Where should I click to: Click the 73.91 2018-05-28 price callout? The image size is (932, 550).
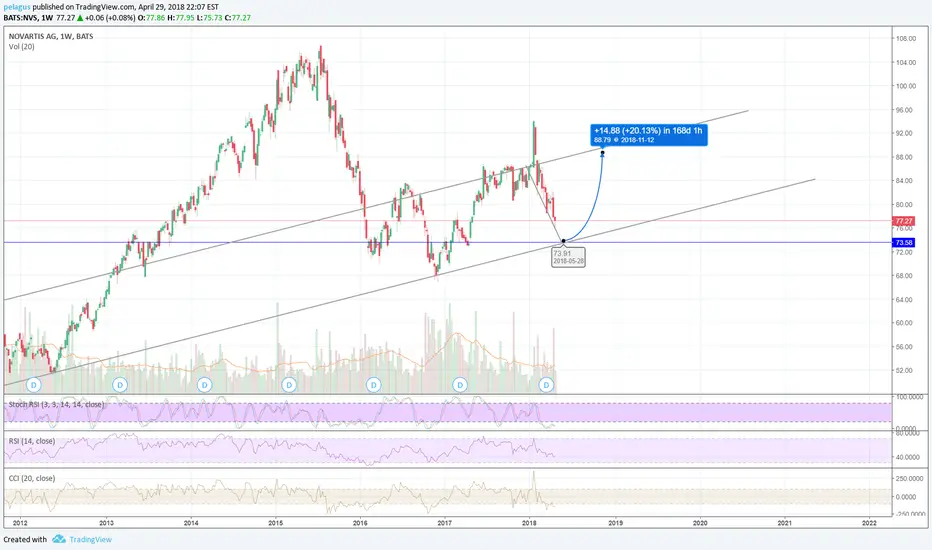pyautogui.click(x=568, y=257)
